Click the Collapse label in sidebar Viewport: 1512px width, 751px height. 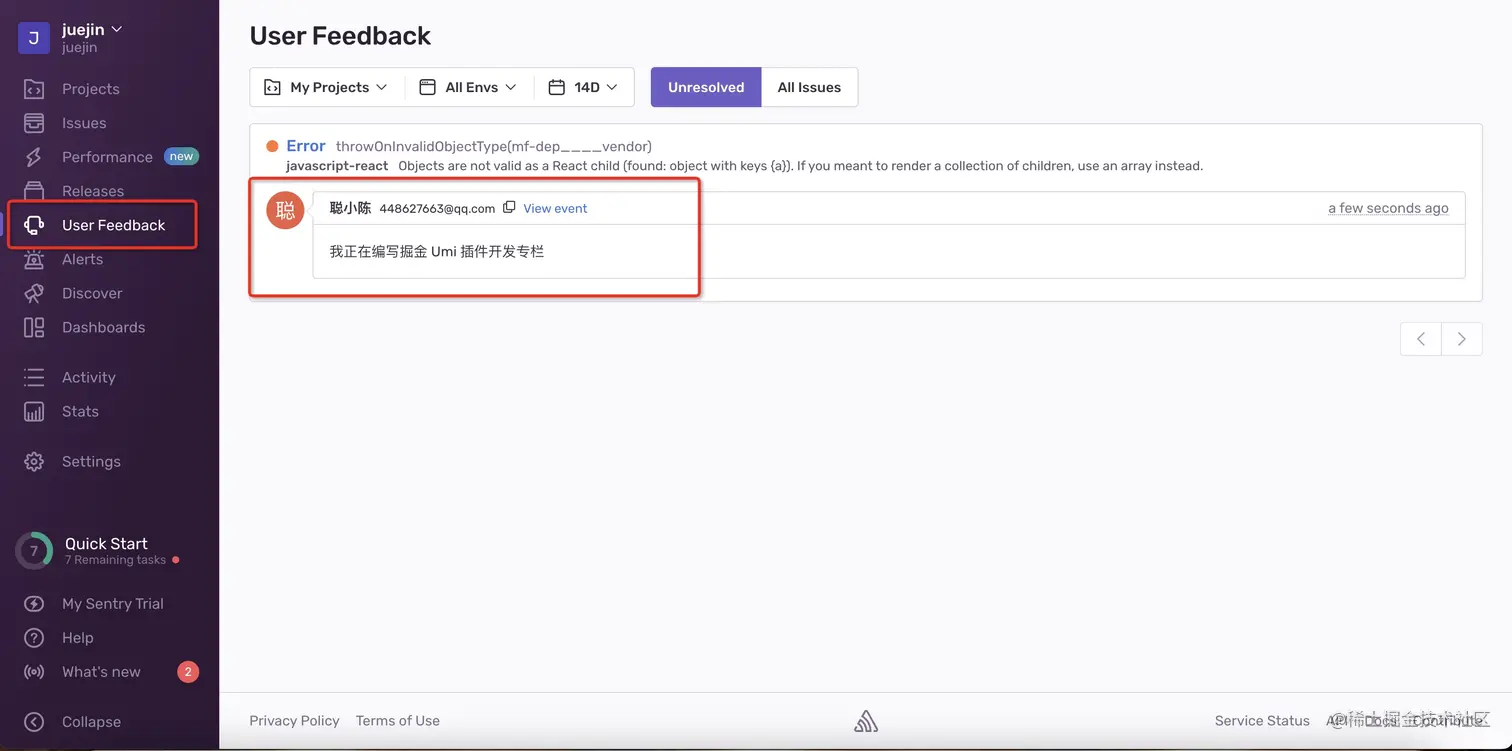click(91, 722)
